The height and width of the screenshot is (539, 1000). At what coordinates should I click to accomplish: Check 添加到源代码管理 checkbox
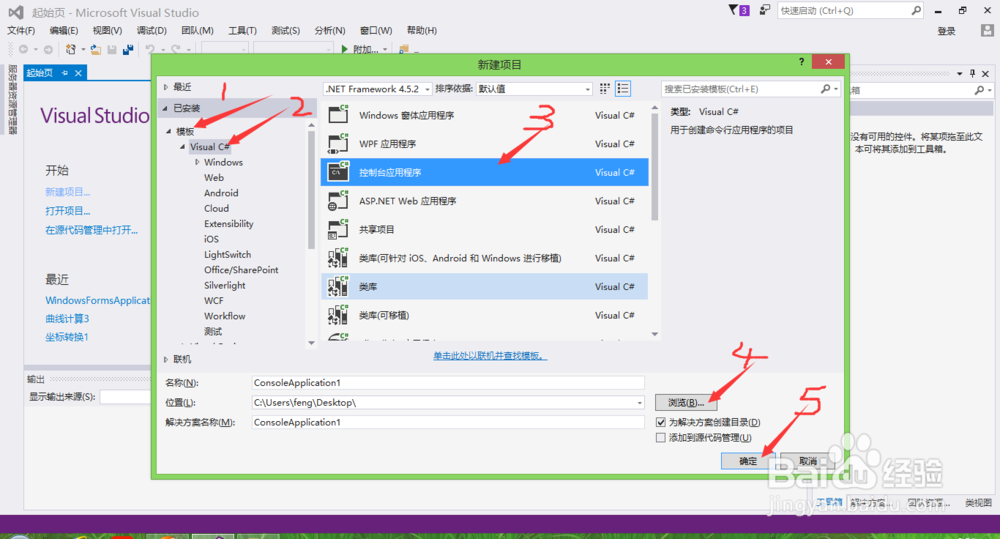tap(661, 438)
